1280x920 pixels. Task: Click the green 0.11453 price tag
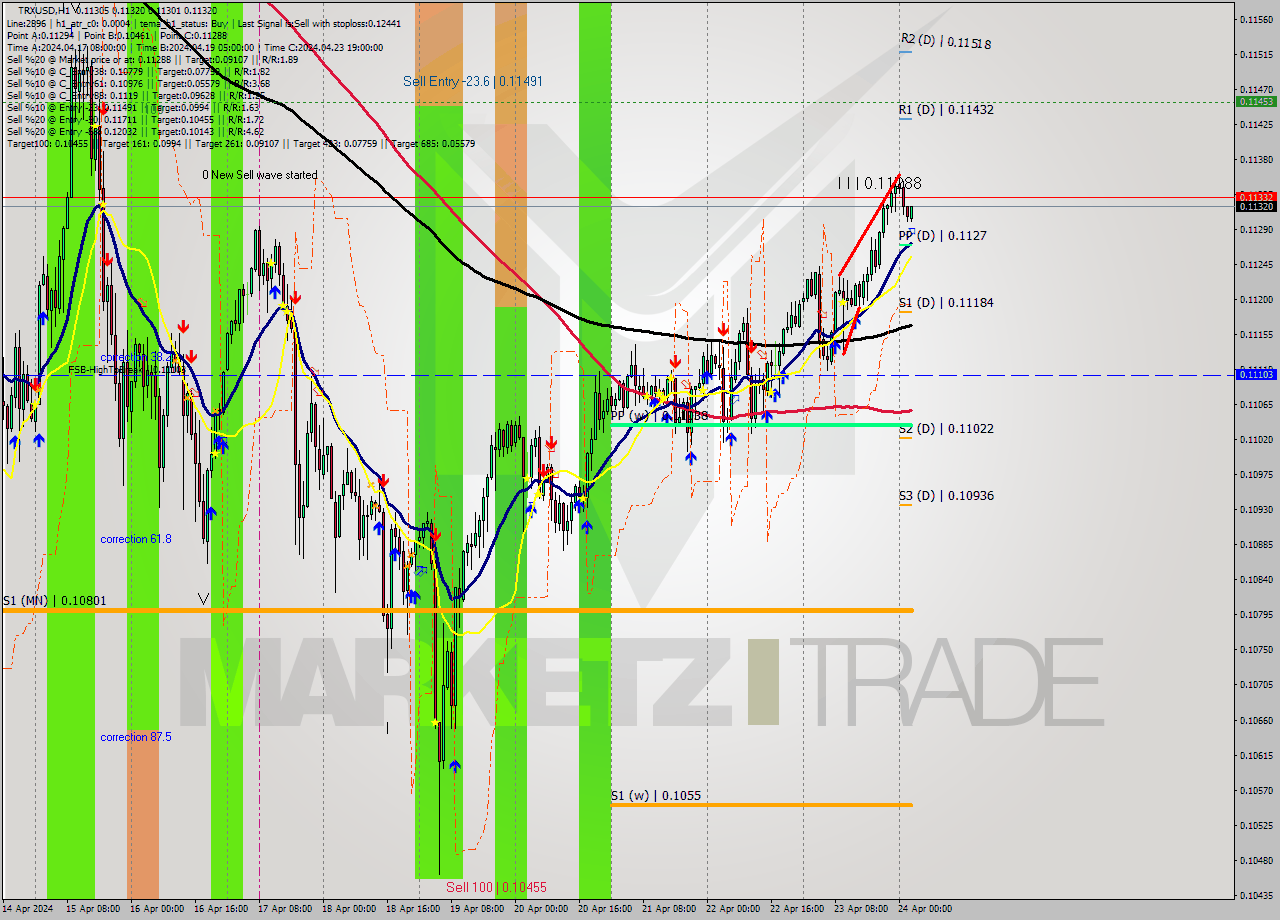coord(1257,101)
